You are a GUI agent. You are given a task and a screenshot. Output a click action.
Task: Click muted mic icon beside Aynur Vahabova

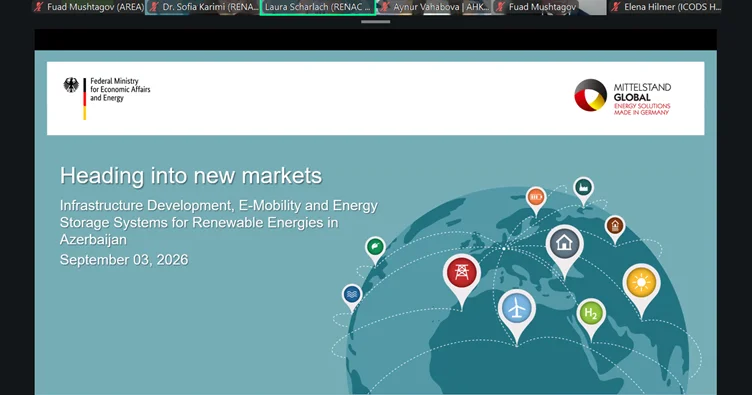pos(385,7)
